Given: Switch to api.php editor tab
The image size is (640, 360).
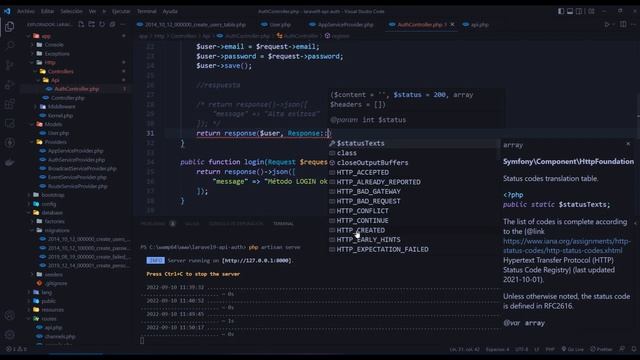Looking at the screenshot, I should (476, 24).
